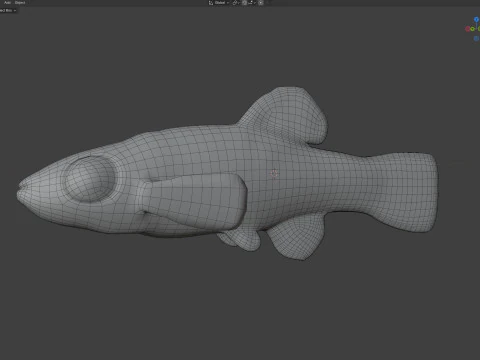Image resolution: width=480 pixels, height=360 pixels.
Task: Open the pivot point dropdown
Action: pyautogui.click(x=236, y=3)
